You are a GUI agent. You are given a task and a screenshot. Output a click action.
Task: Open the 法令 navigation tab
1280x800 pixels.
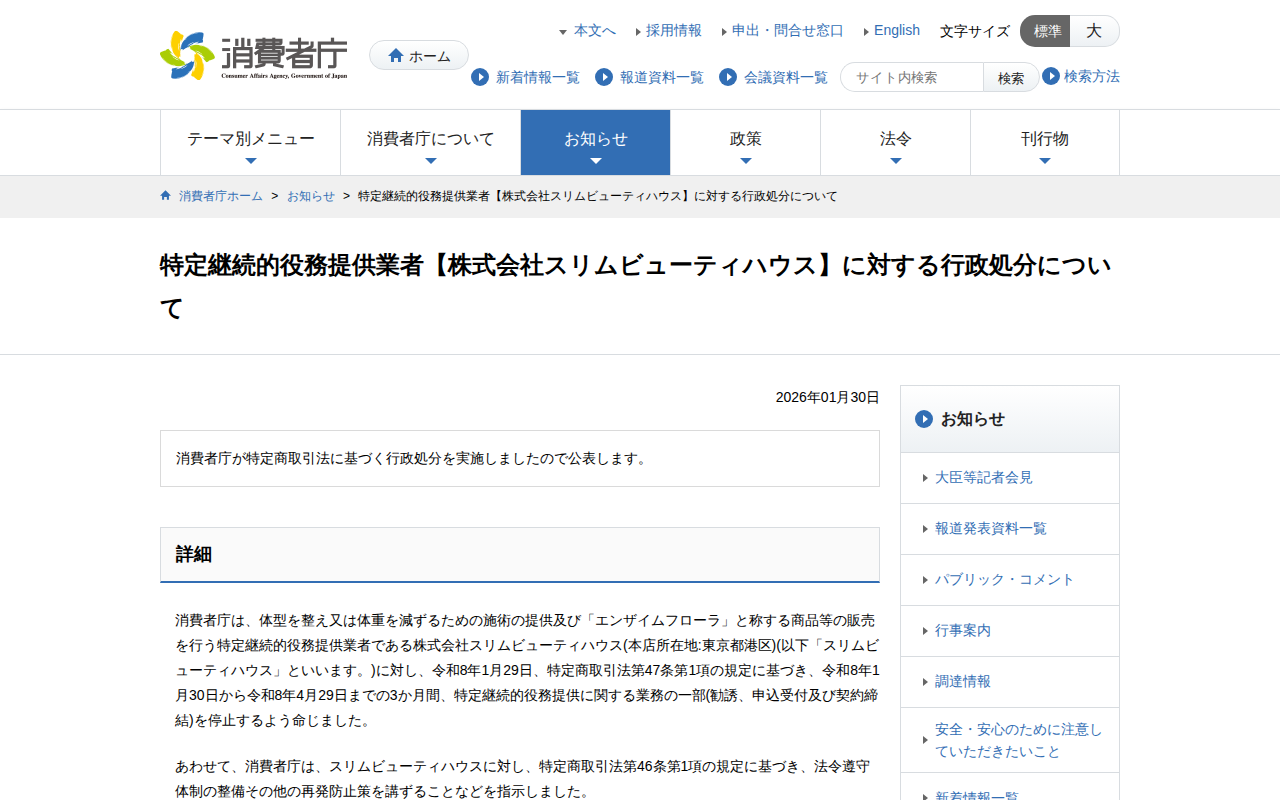896,142
